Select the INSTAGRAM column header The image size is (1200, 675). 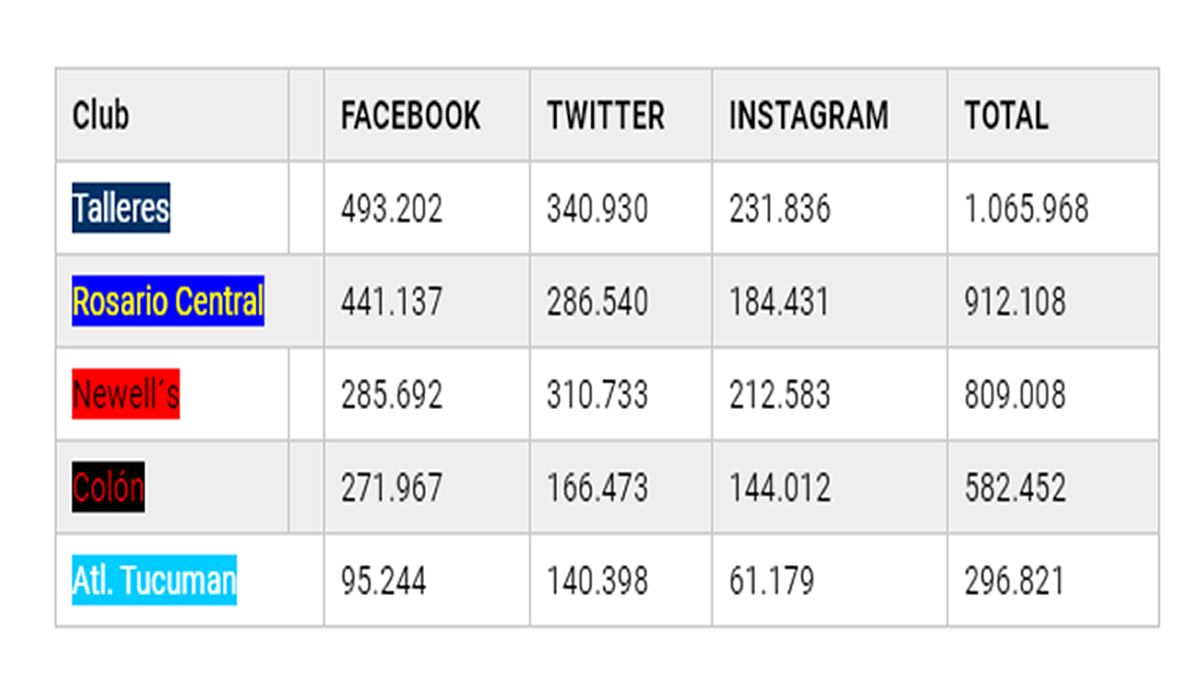coord(808,115)
